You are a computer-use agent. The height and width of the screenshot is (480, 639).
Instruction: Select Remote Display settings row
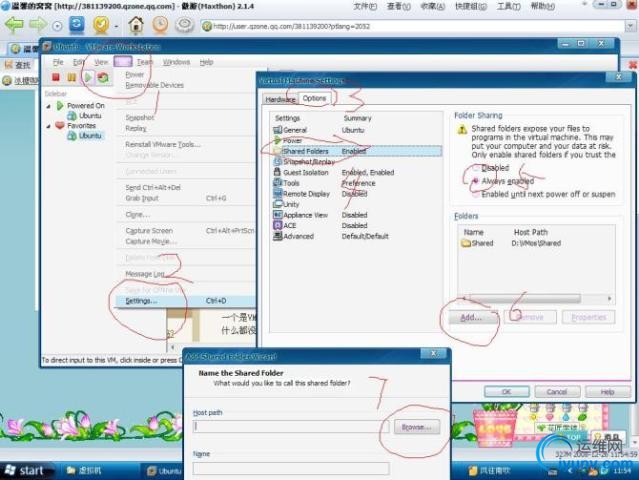(x=302, y=194)
